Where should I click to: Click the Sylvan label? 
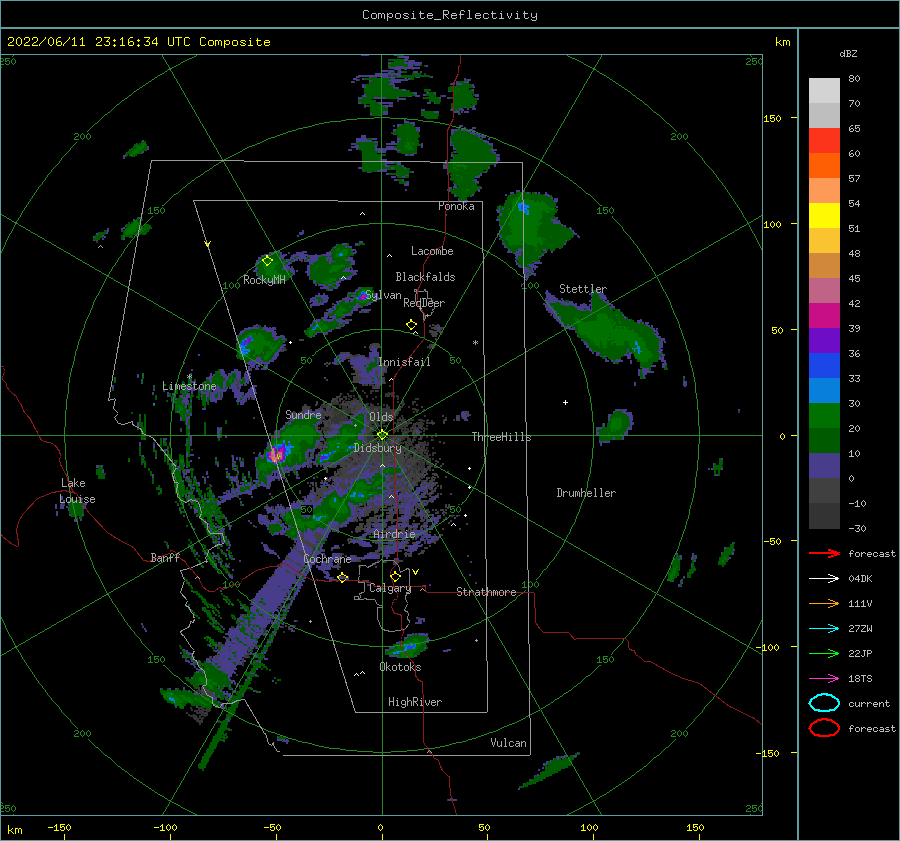point(384,295)
